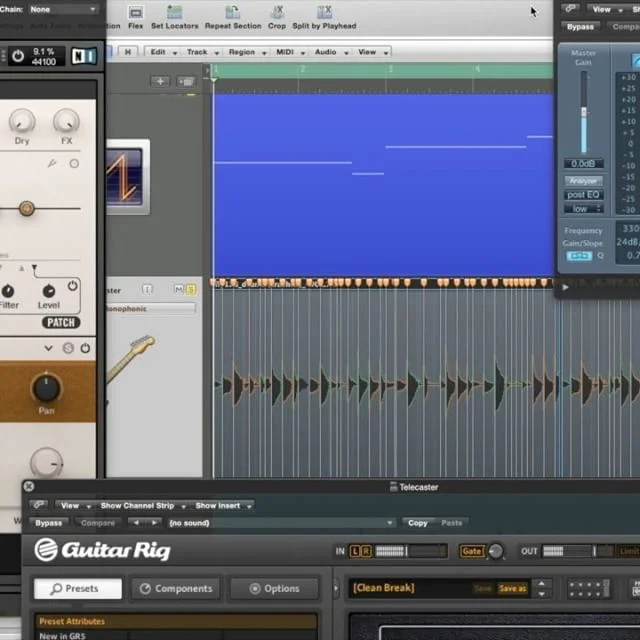Click the previous preset arrow
Screen dimensions: 640x640
pyautogui.click(x=136, y=523)
